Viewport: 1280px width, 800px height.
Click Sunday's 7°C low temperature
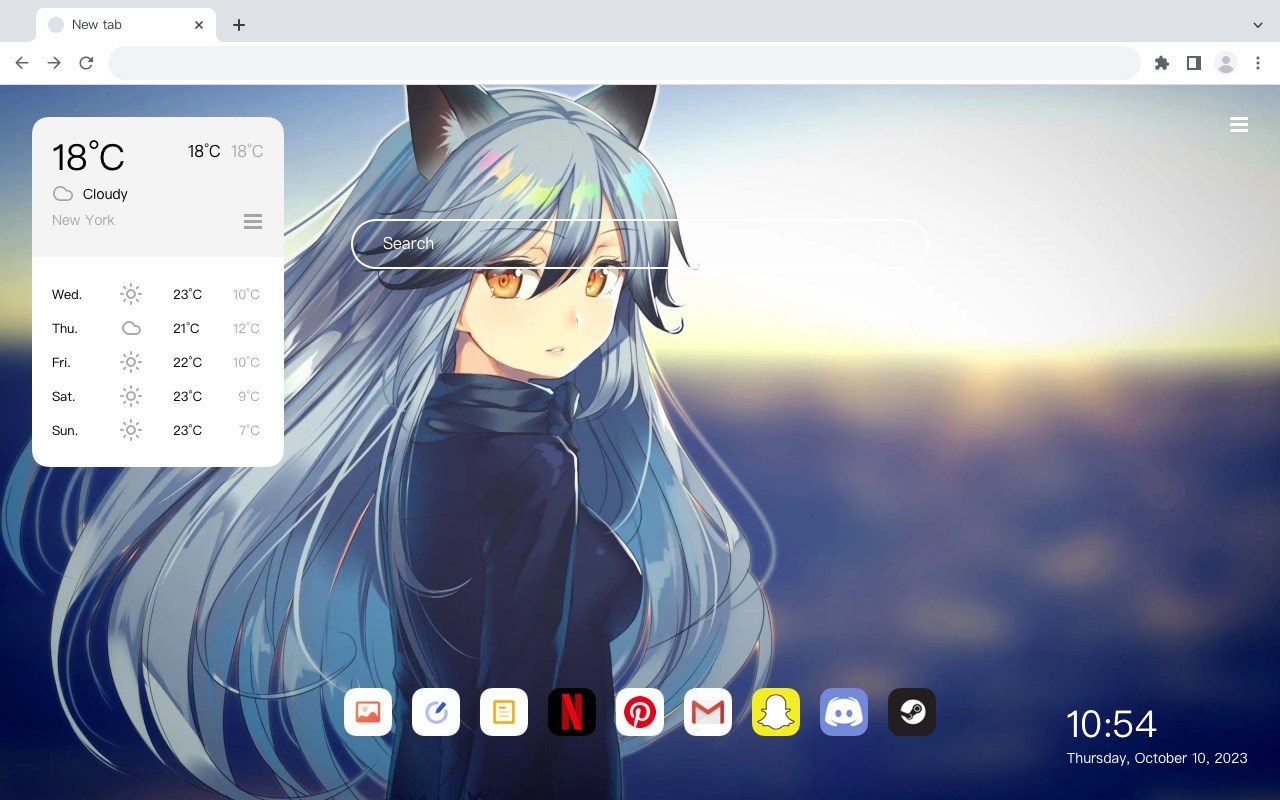(249, 430)
